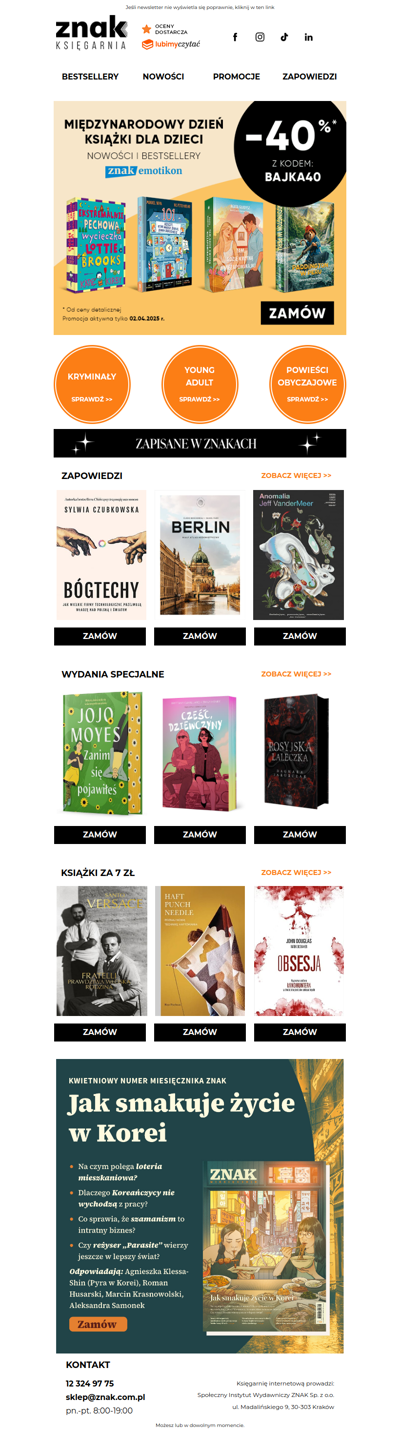Screen dimensions: 400x1452
Task: Click the Berlin book cover
Action: [x=200, y=555]
